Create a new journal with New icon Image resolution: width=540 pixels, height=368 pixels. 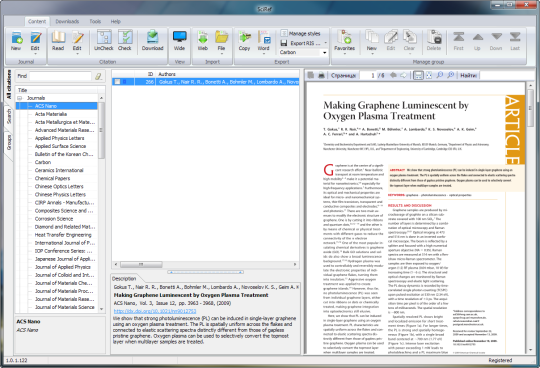[16, 41]
